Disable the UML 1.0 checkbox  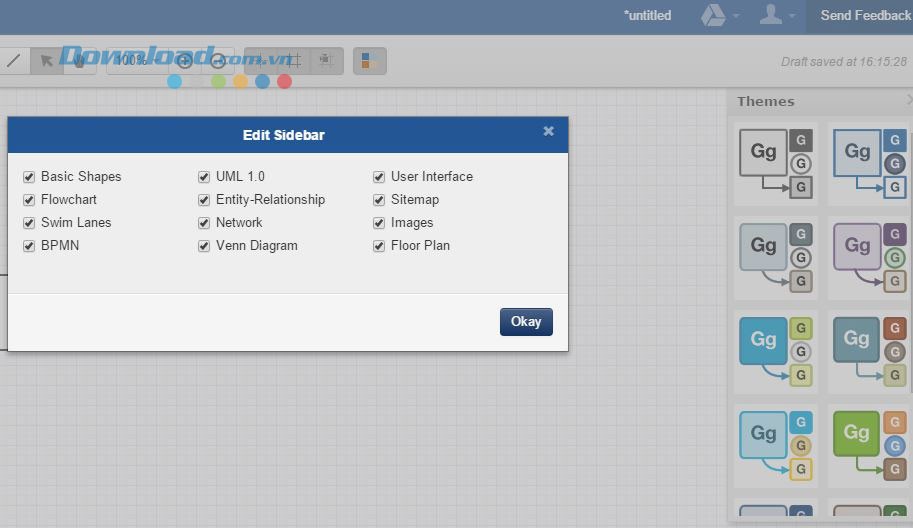(x=204, y=177)
